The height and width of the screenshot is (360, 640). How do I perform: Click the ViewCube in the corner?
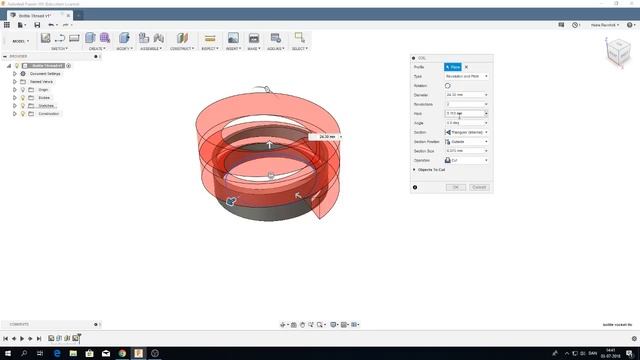click(x=618, y=52)
